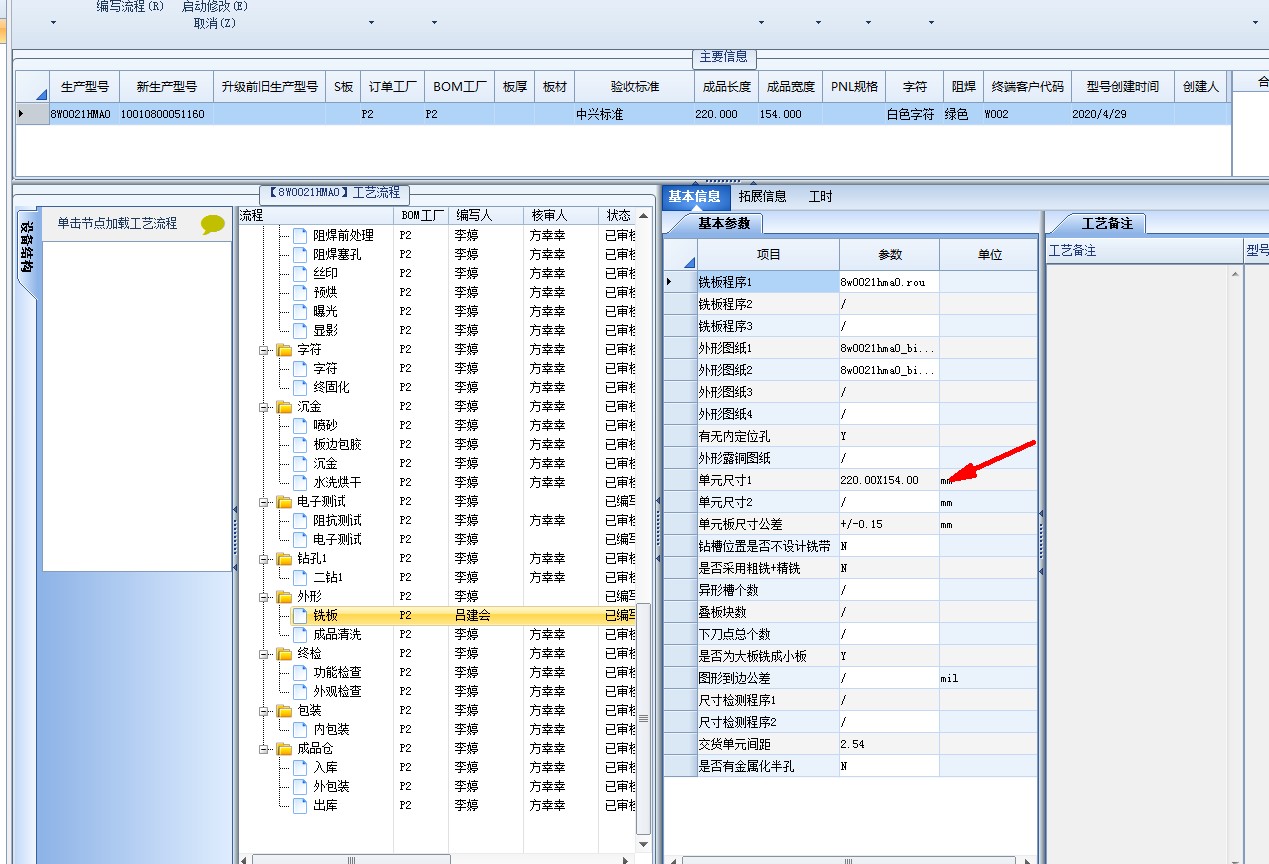Collapse the 成品仓 folder node
The image size is (1269, 864).
click(x=265, y=748)
